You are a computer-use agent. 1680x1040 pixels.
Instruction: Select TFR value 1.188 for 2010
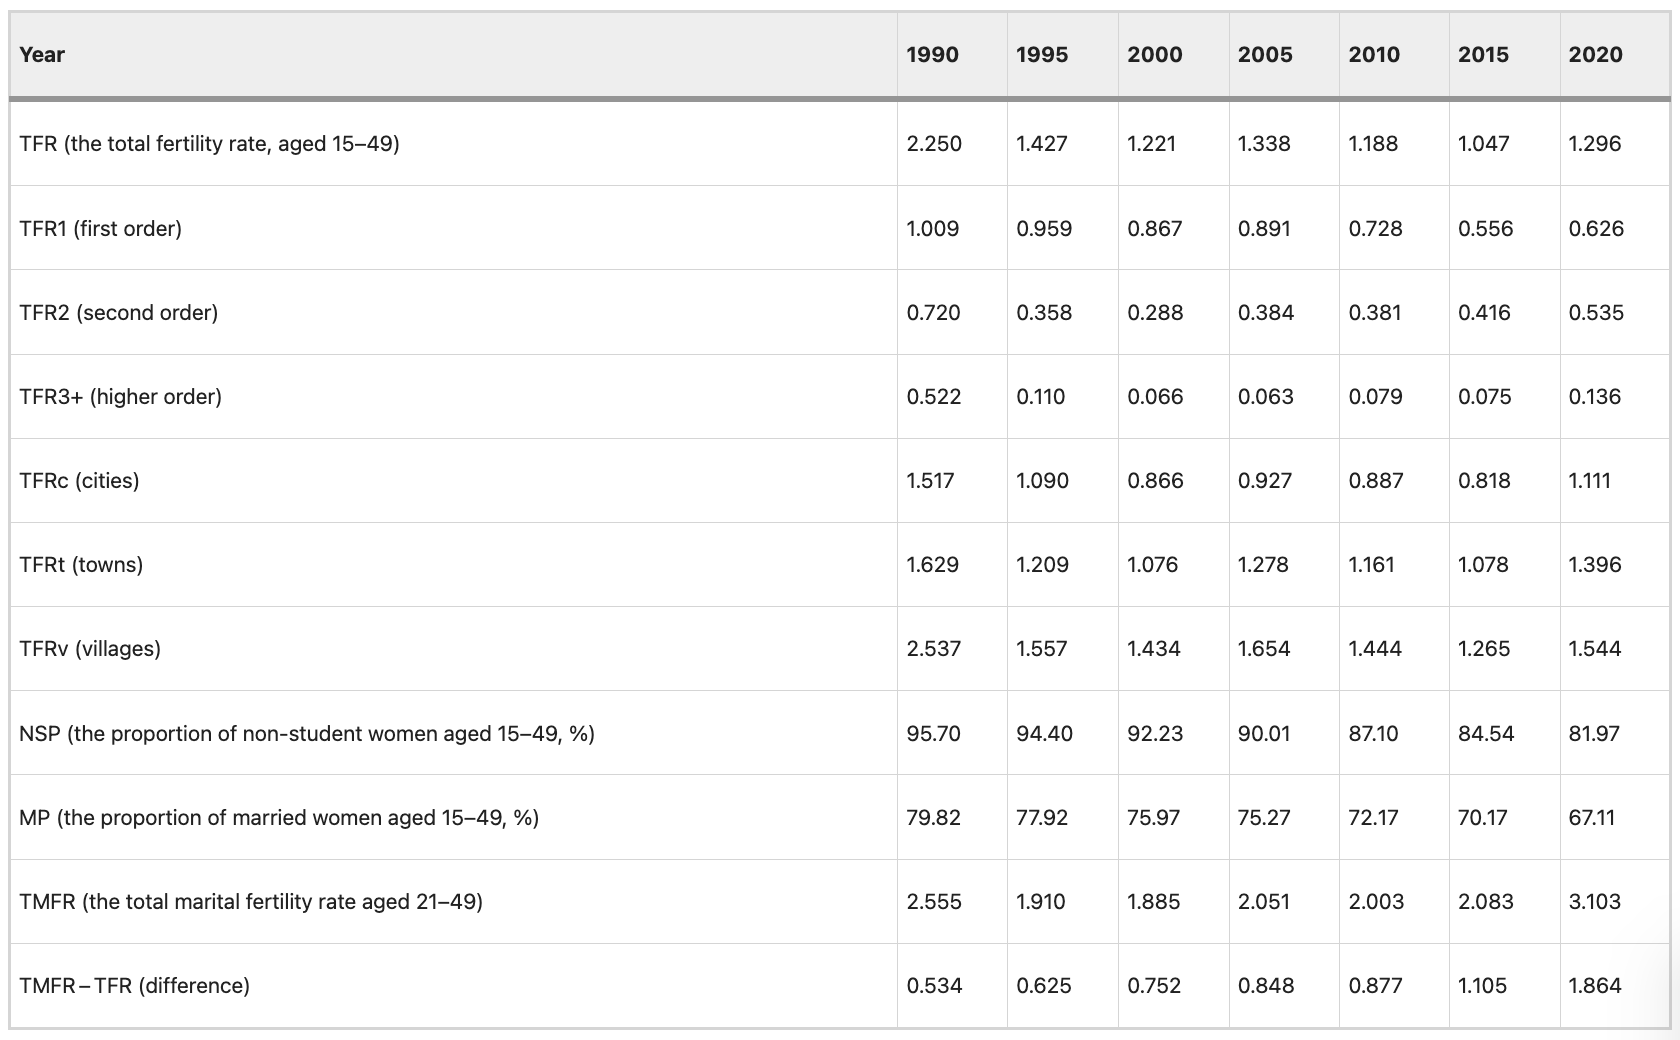pos(1373,144)
